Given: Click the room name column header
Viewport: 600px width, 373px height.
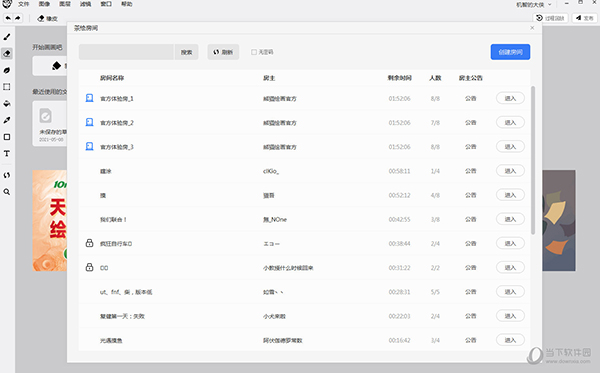Looking at the screenshot, I should [x=112, y=78].
